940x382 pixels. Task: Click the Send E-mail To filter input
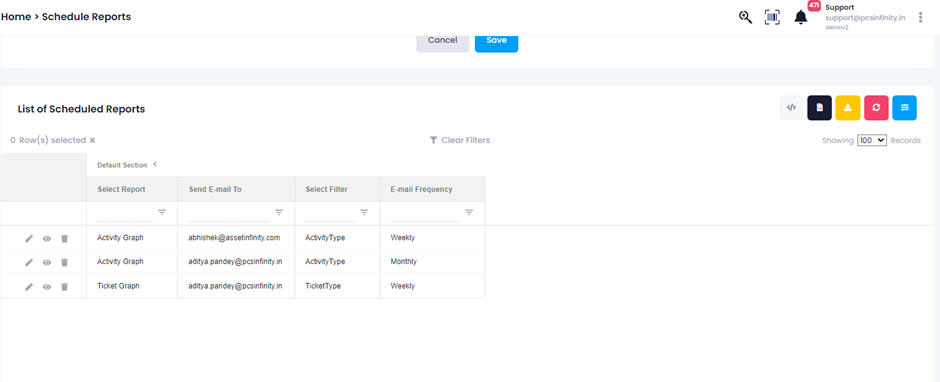[x=228, y=213]
